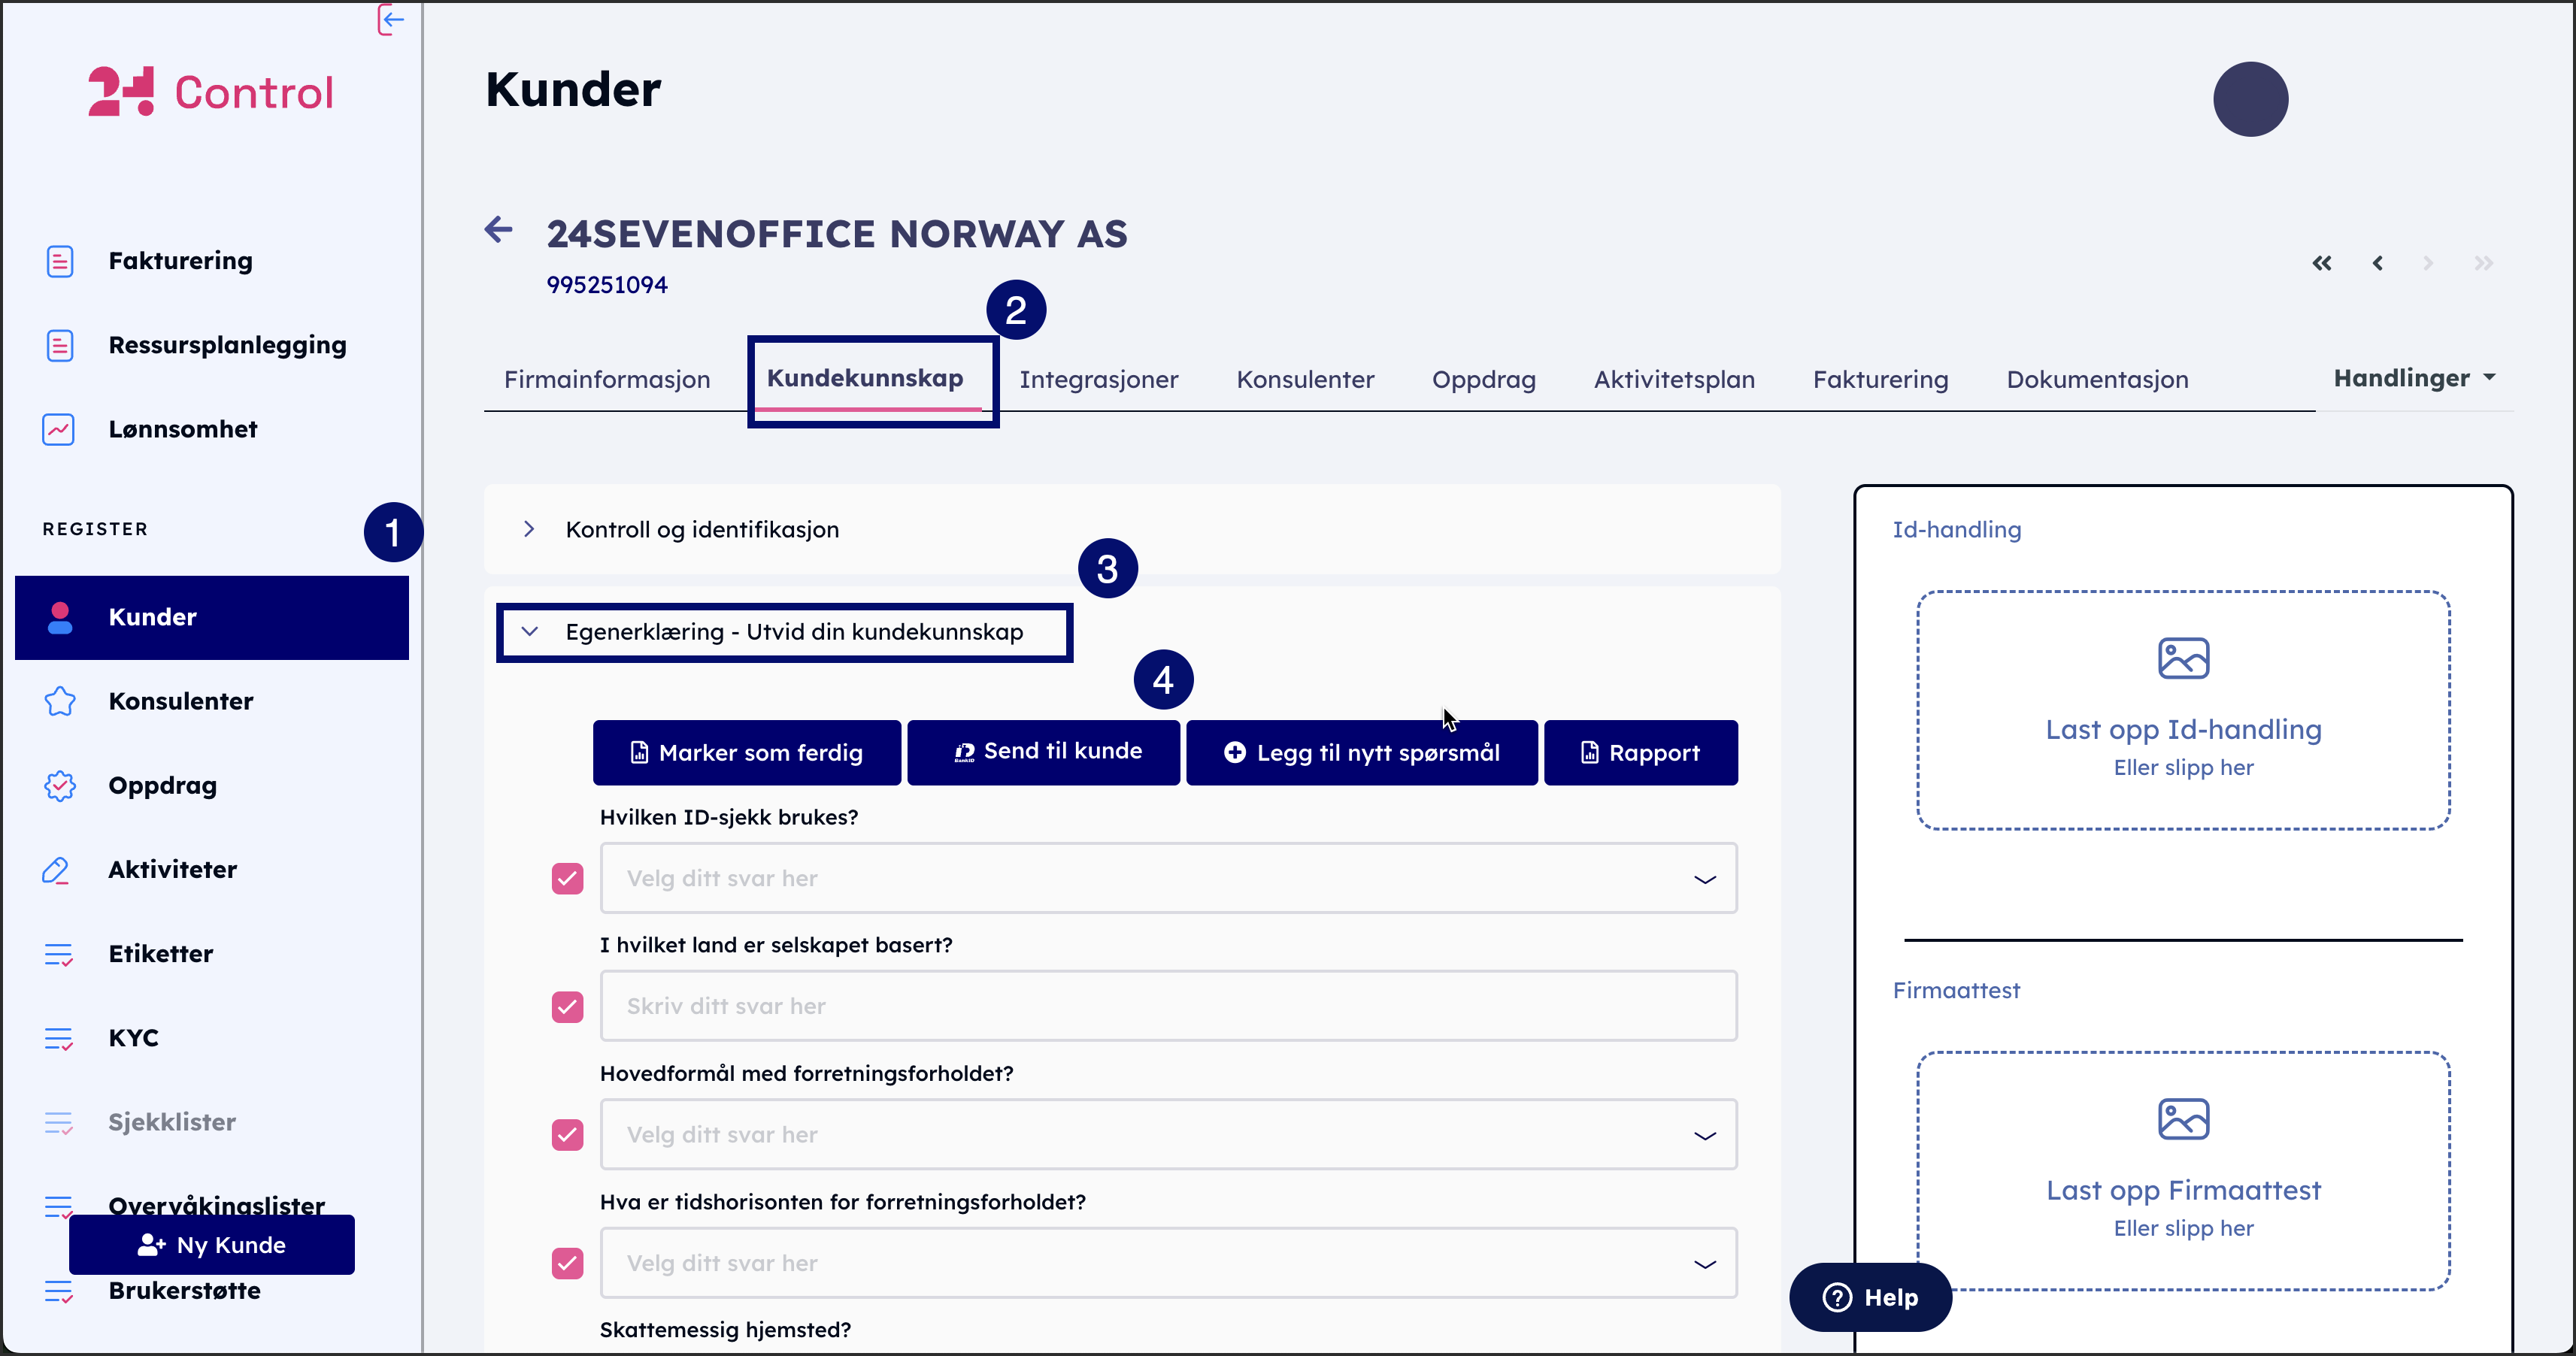Toggle checkbox for land selskapet basert

pyautogui.click(x=567, y=1006)
